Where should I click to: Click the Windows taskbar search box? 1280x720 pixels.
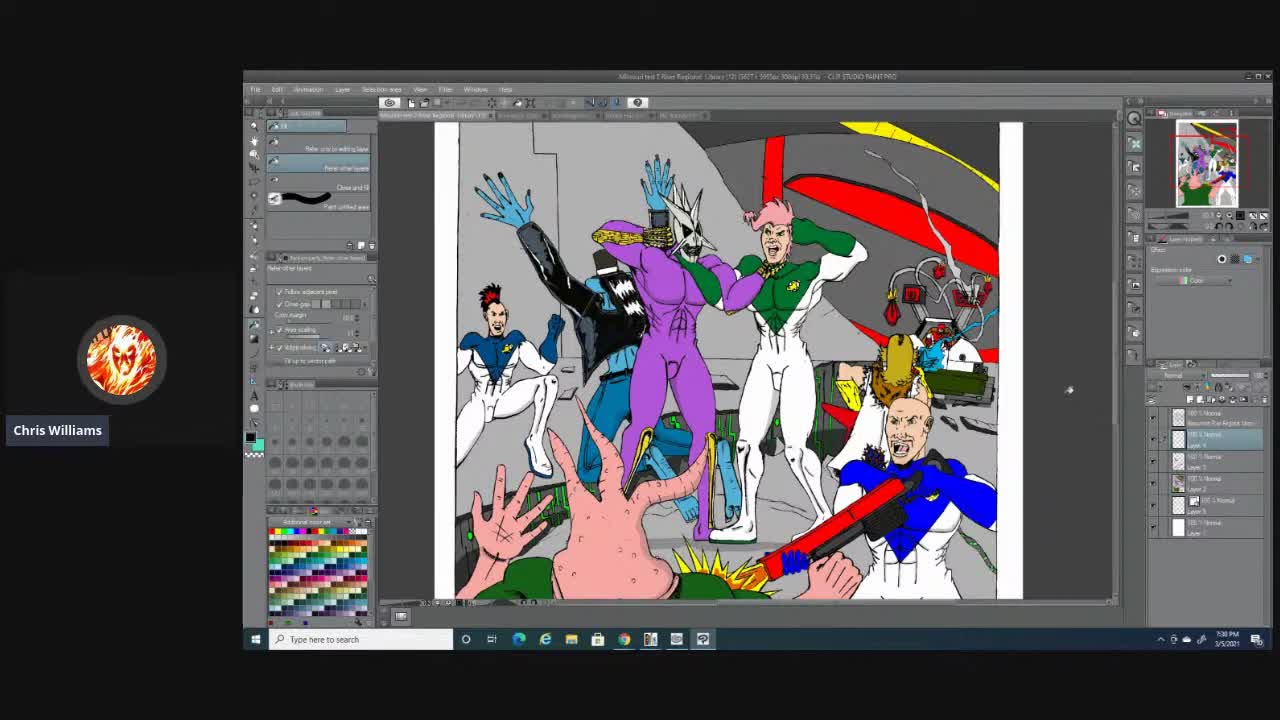[361, 639]
